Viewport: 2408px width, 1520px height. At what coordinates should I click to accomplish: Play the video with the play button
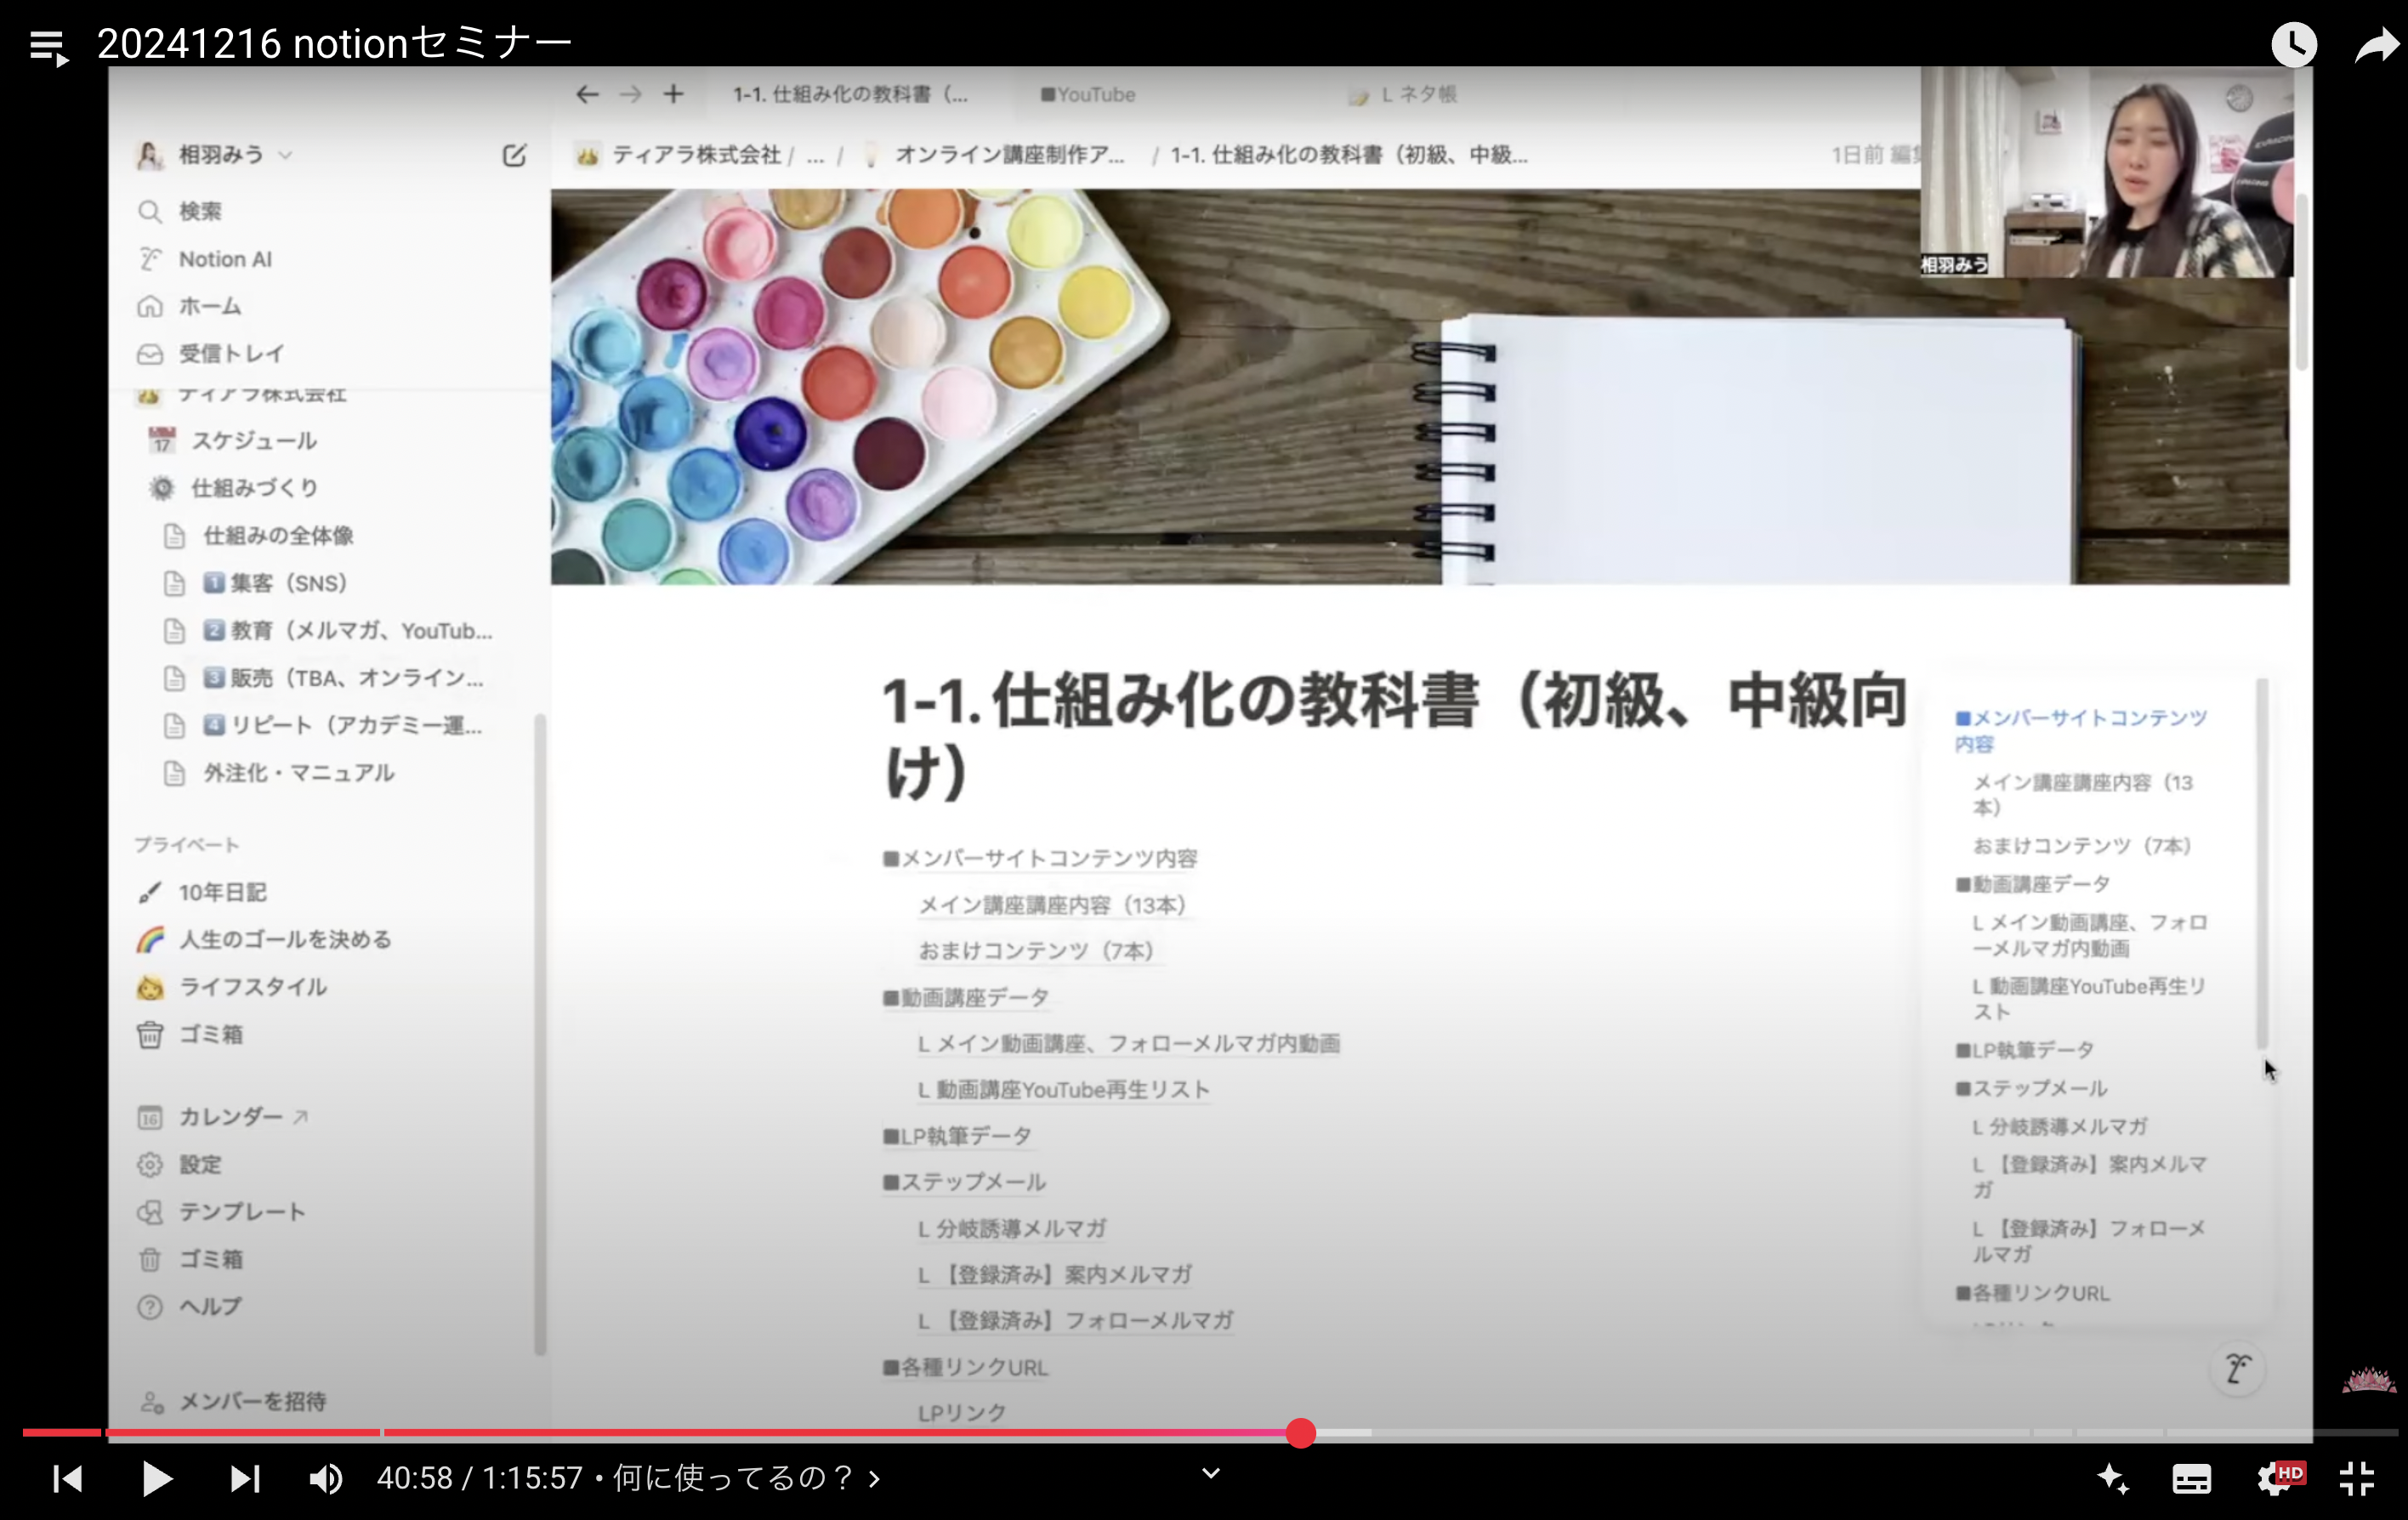[x=156, y=1478]
